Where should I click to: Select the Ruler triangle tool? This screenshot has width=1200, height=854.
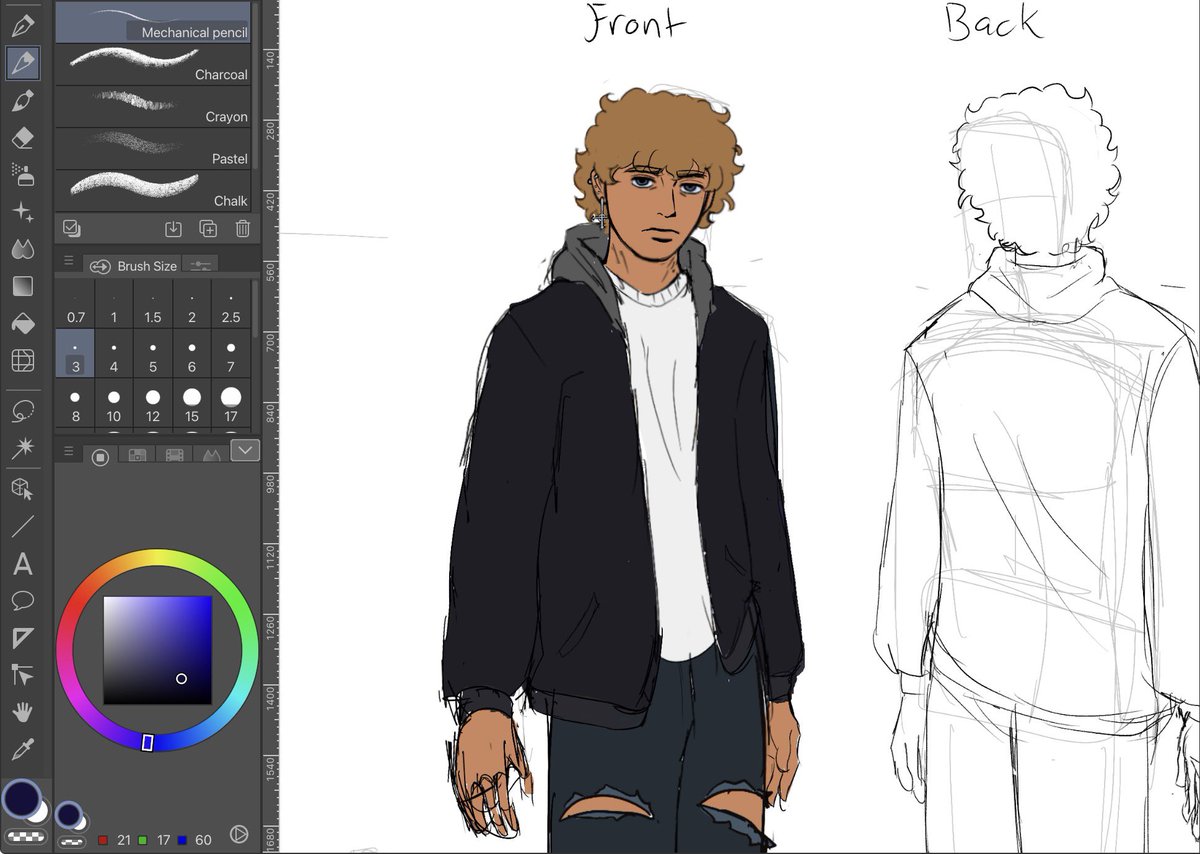22,638
